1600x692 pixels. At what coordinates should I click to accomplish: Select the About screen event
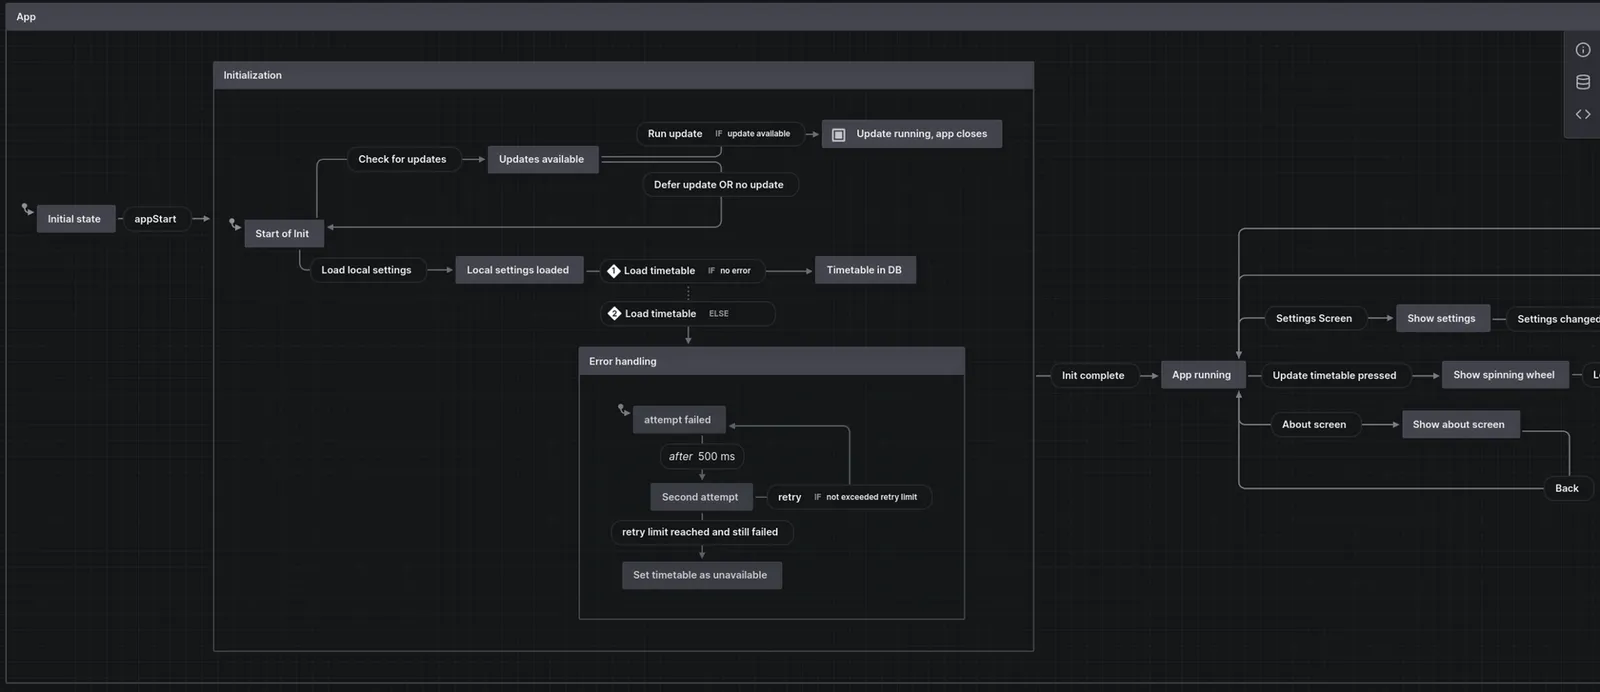coord(1315,424)
